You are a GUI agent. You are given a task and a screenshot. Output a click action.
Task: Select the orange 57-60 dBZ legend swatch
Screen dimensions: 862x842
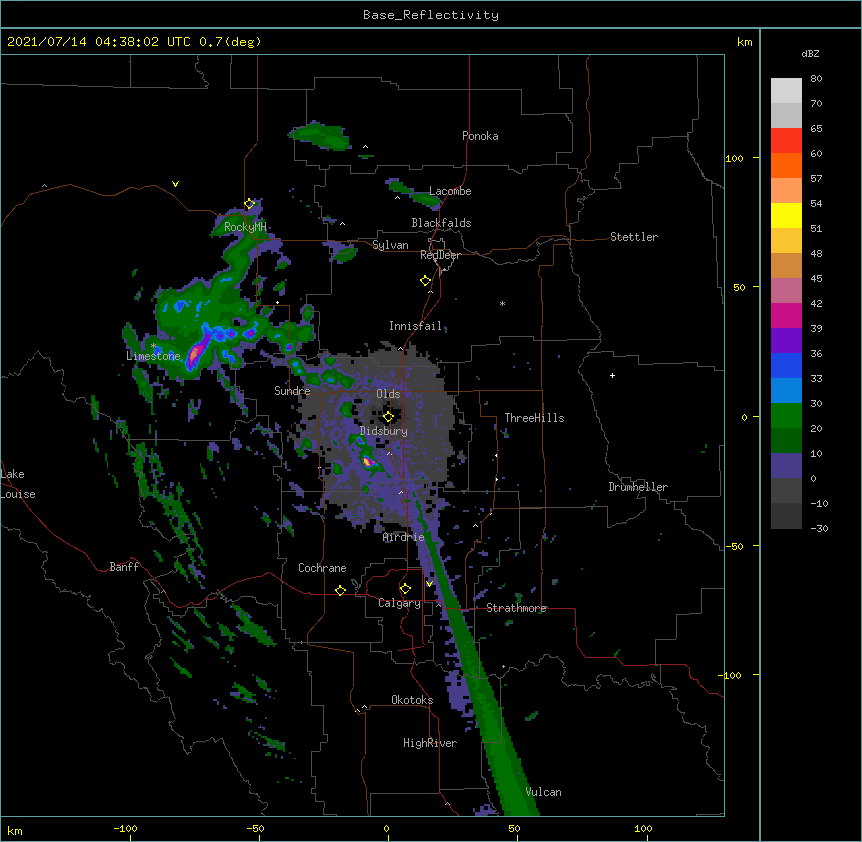coord(786,165)
